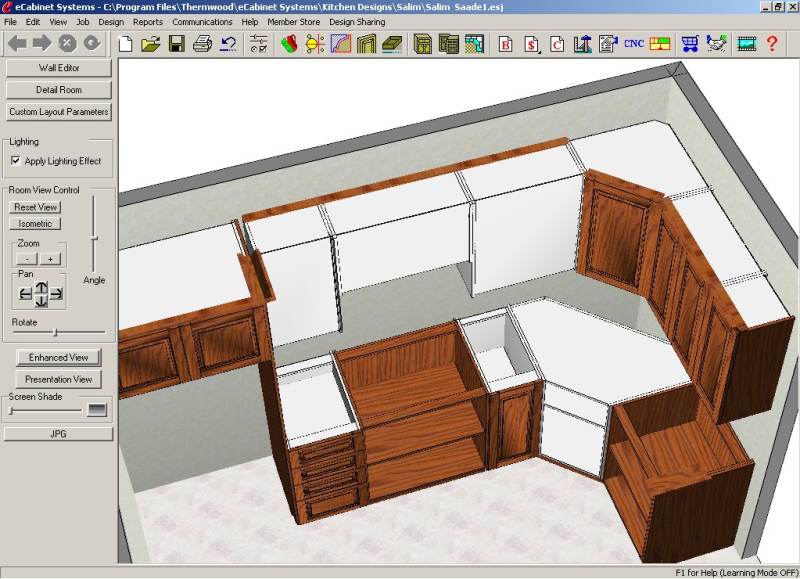Switch to Presentation View
Image resolution: width=800 pixels, height=579 pixels.
tap(59, 379)
